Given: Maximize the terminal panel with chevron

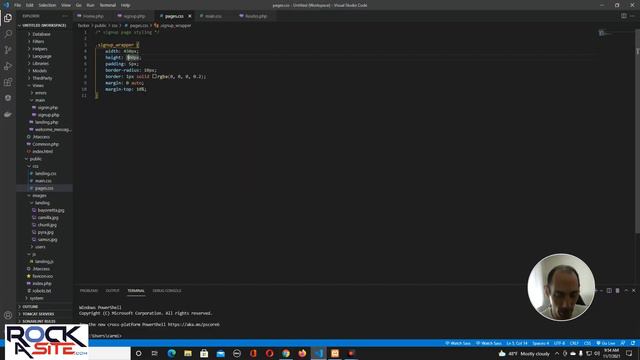Looking at the screenshot, I should click(626, 291).
